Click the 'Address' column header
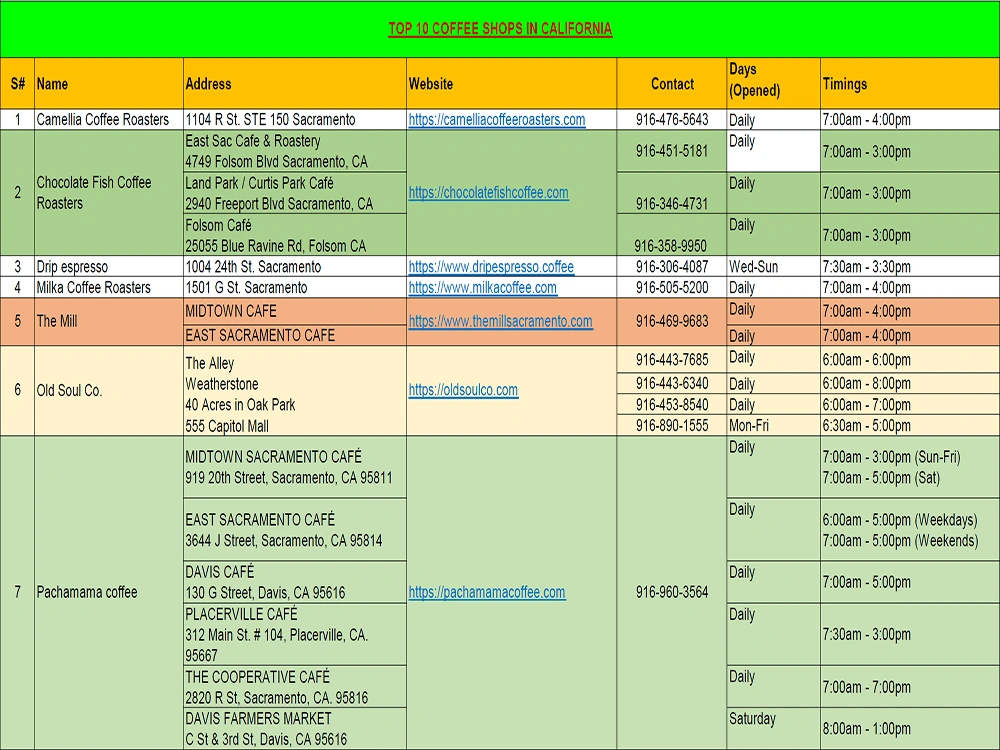The width and height of the screenshot is (1000, 750). pos(295,84)
